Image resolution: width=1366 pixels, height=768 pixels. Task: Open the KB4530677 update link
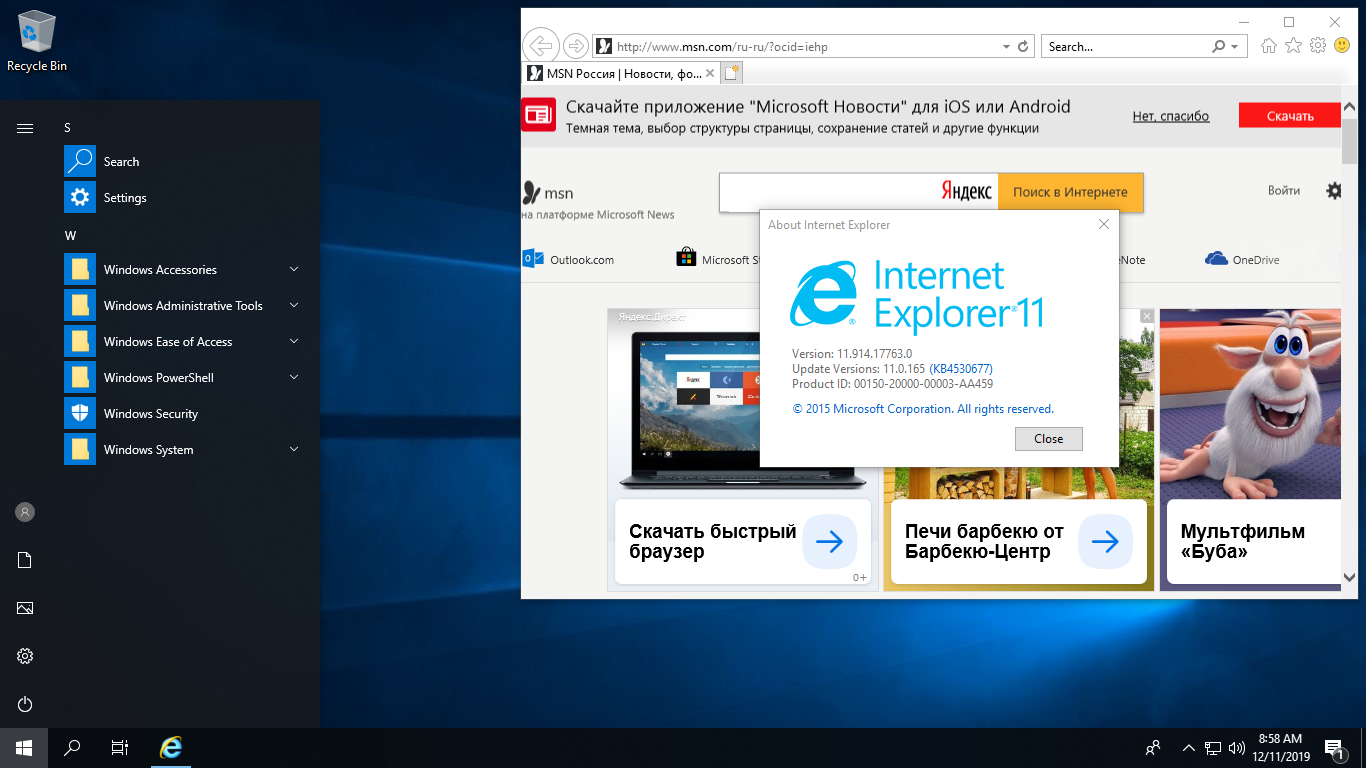[x=961, y=369]
